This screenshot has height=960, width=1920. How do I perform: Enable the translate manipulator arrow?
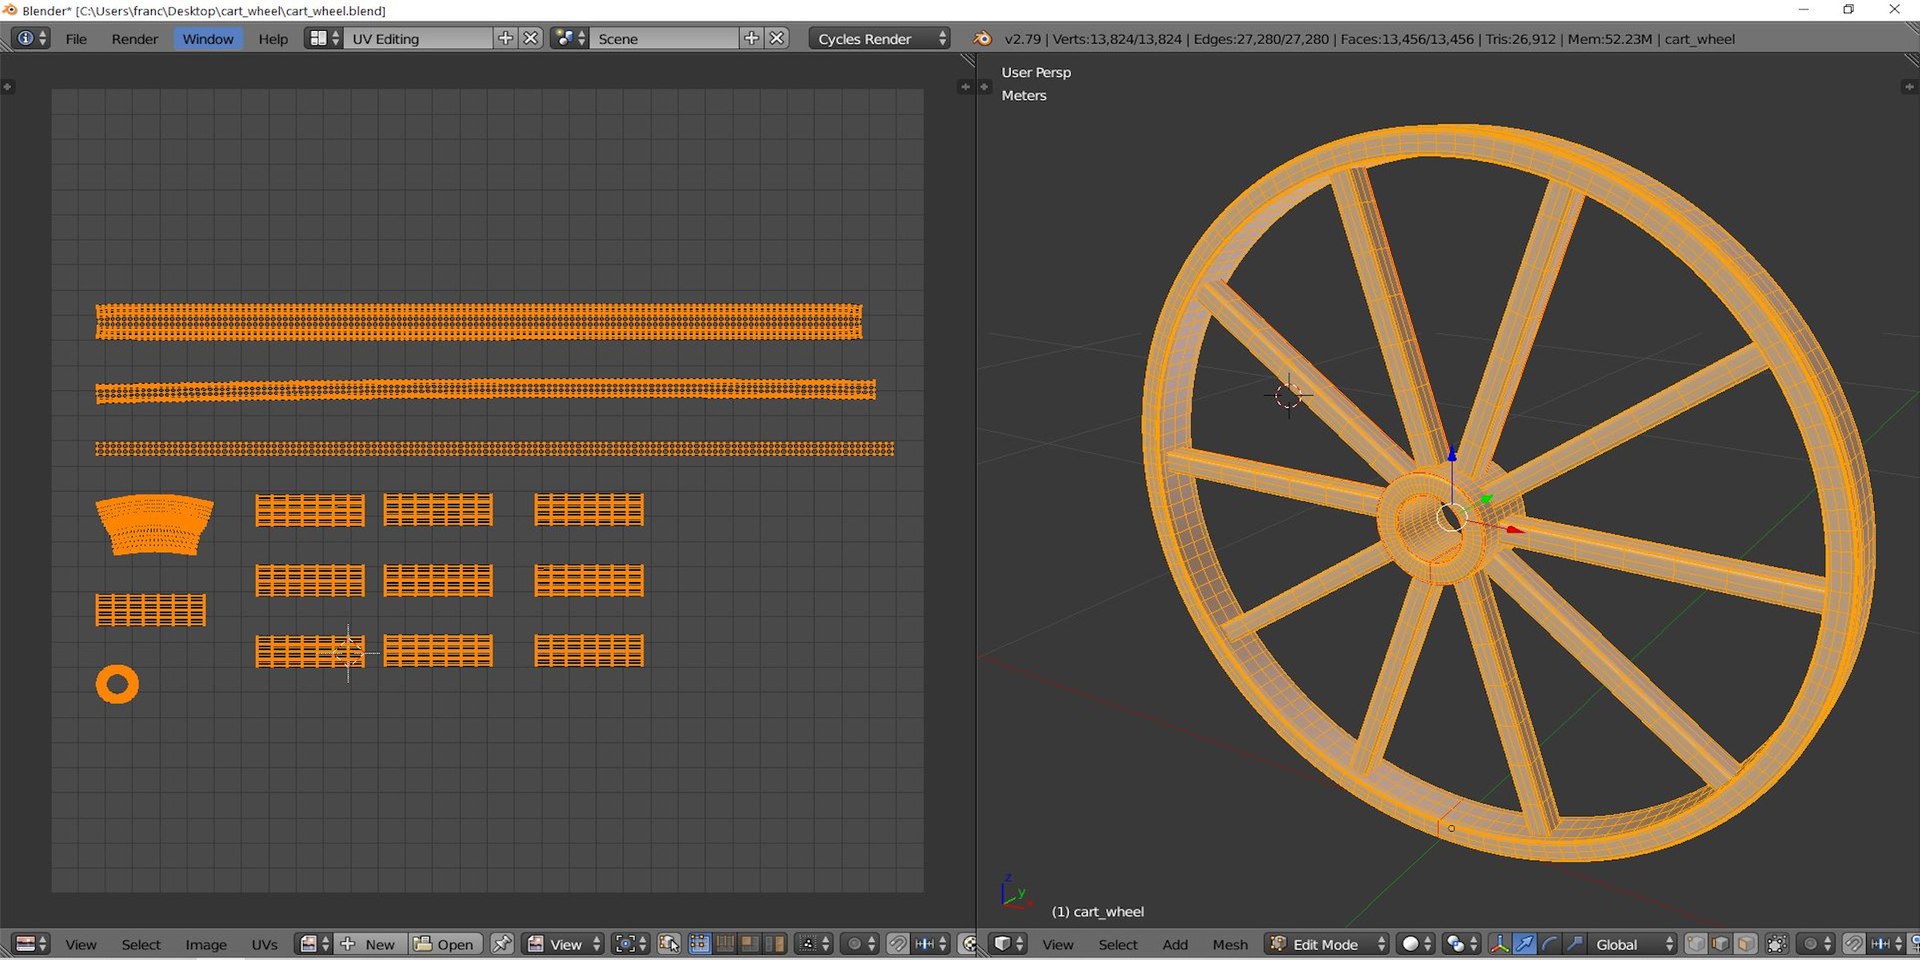1524,944
